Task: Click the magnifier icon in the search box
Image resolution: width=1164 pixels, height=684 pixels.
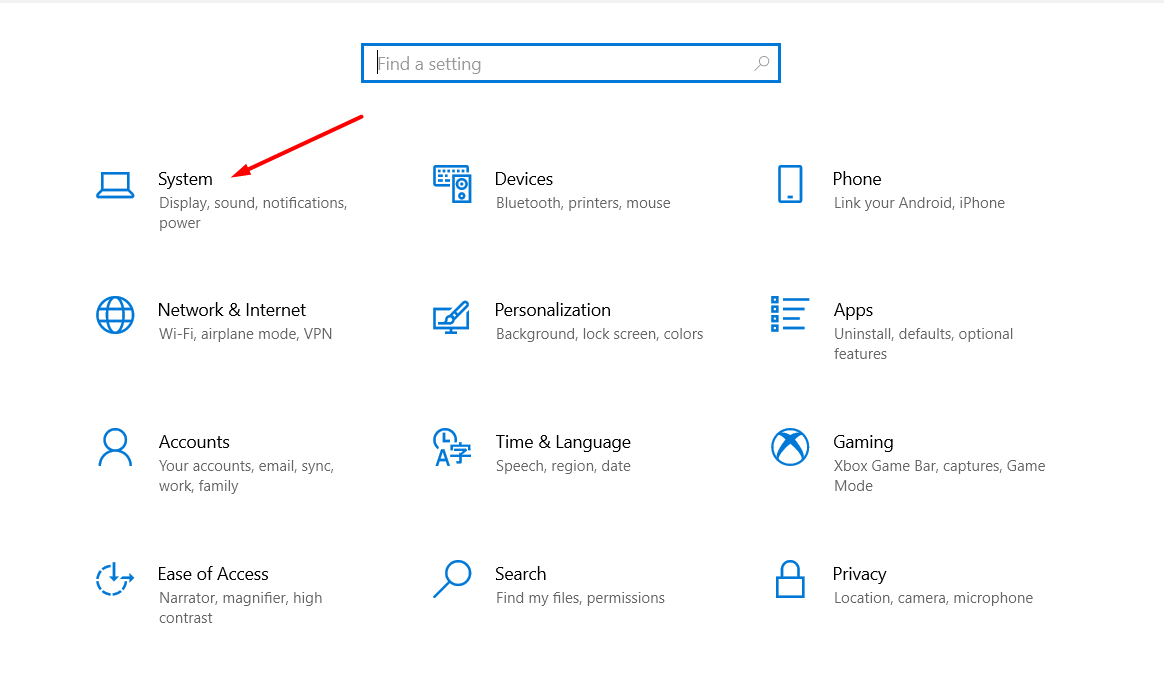Action: point(762,64)
